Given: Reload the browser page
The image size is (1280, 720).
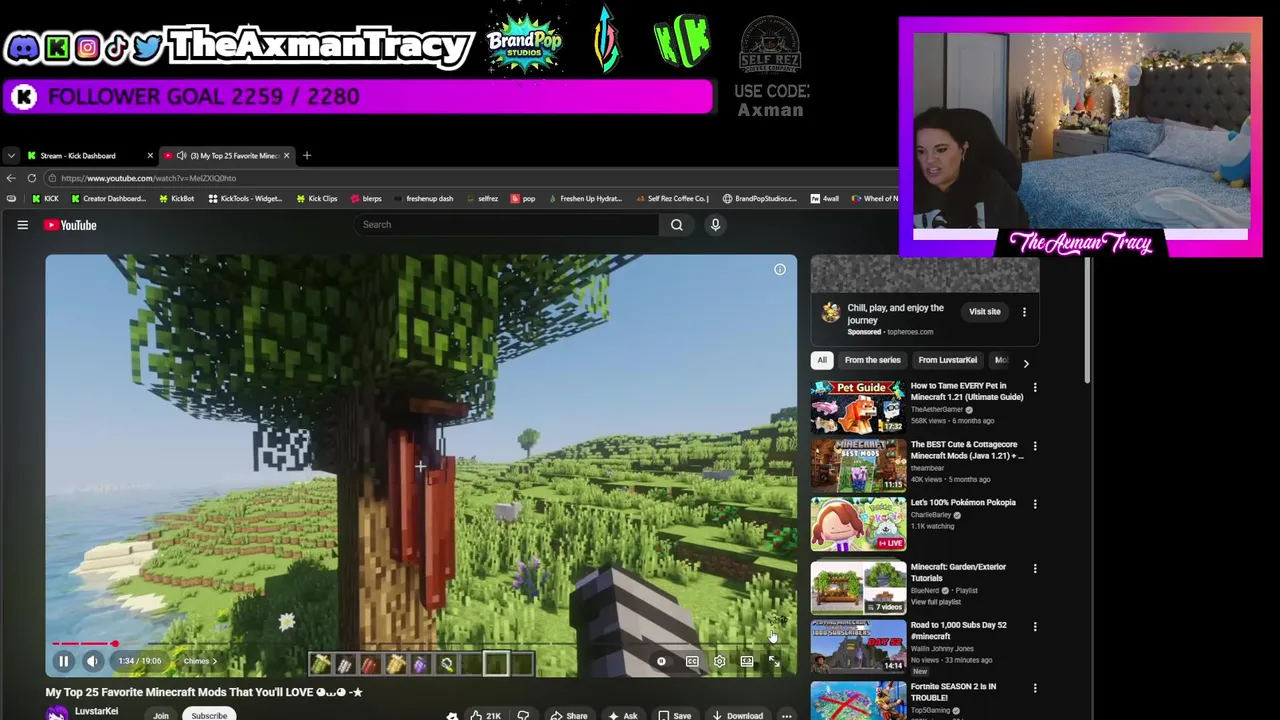Looking at the screenshot, I should (32, 178).
